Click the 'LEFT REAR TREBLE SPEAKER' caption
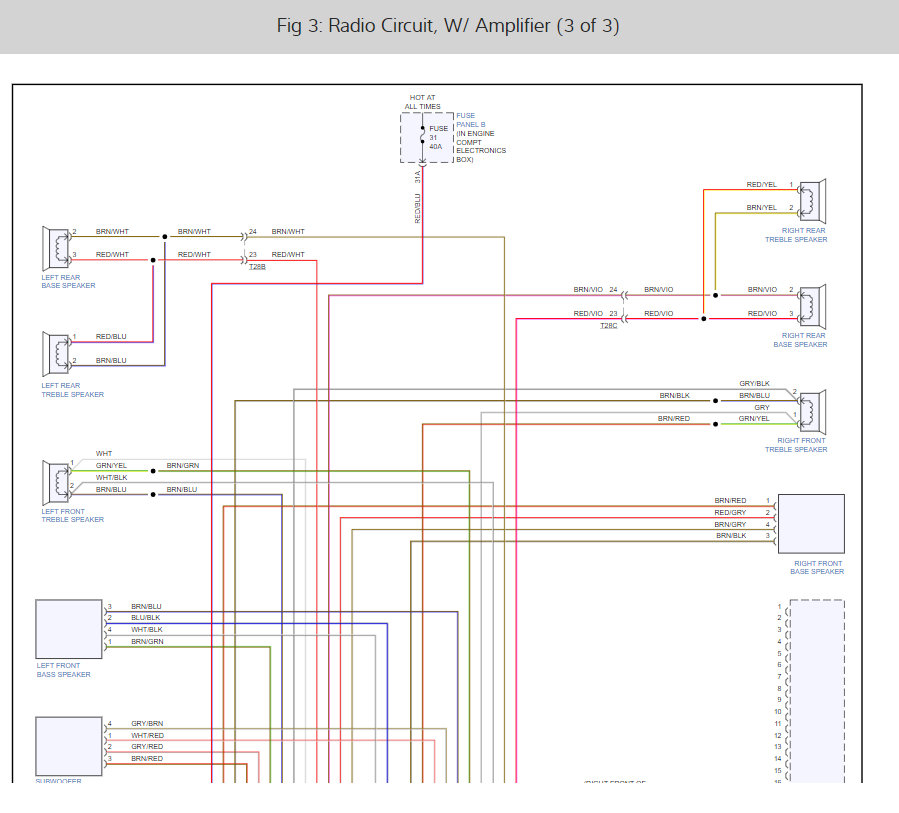The image size is (899, 813). (x=72, y=390)
